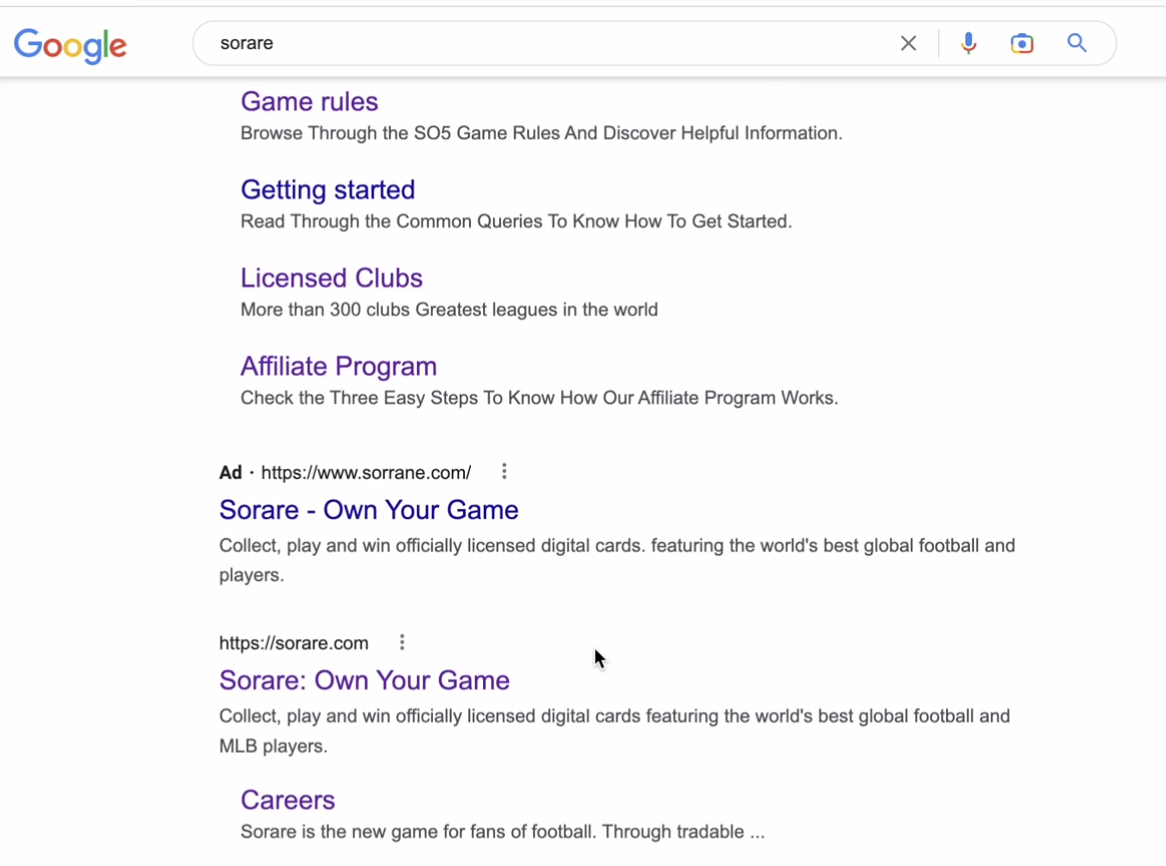The image size is (1166, 866).
Task: Open the three-dot menu beside https://sorare.com
Action: click(402, 642)
